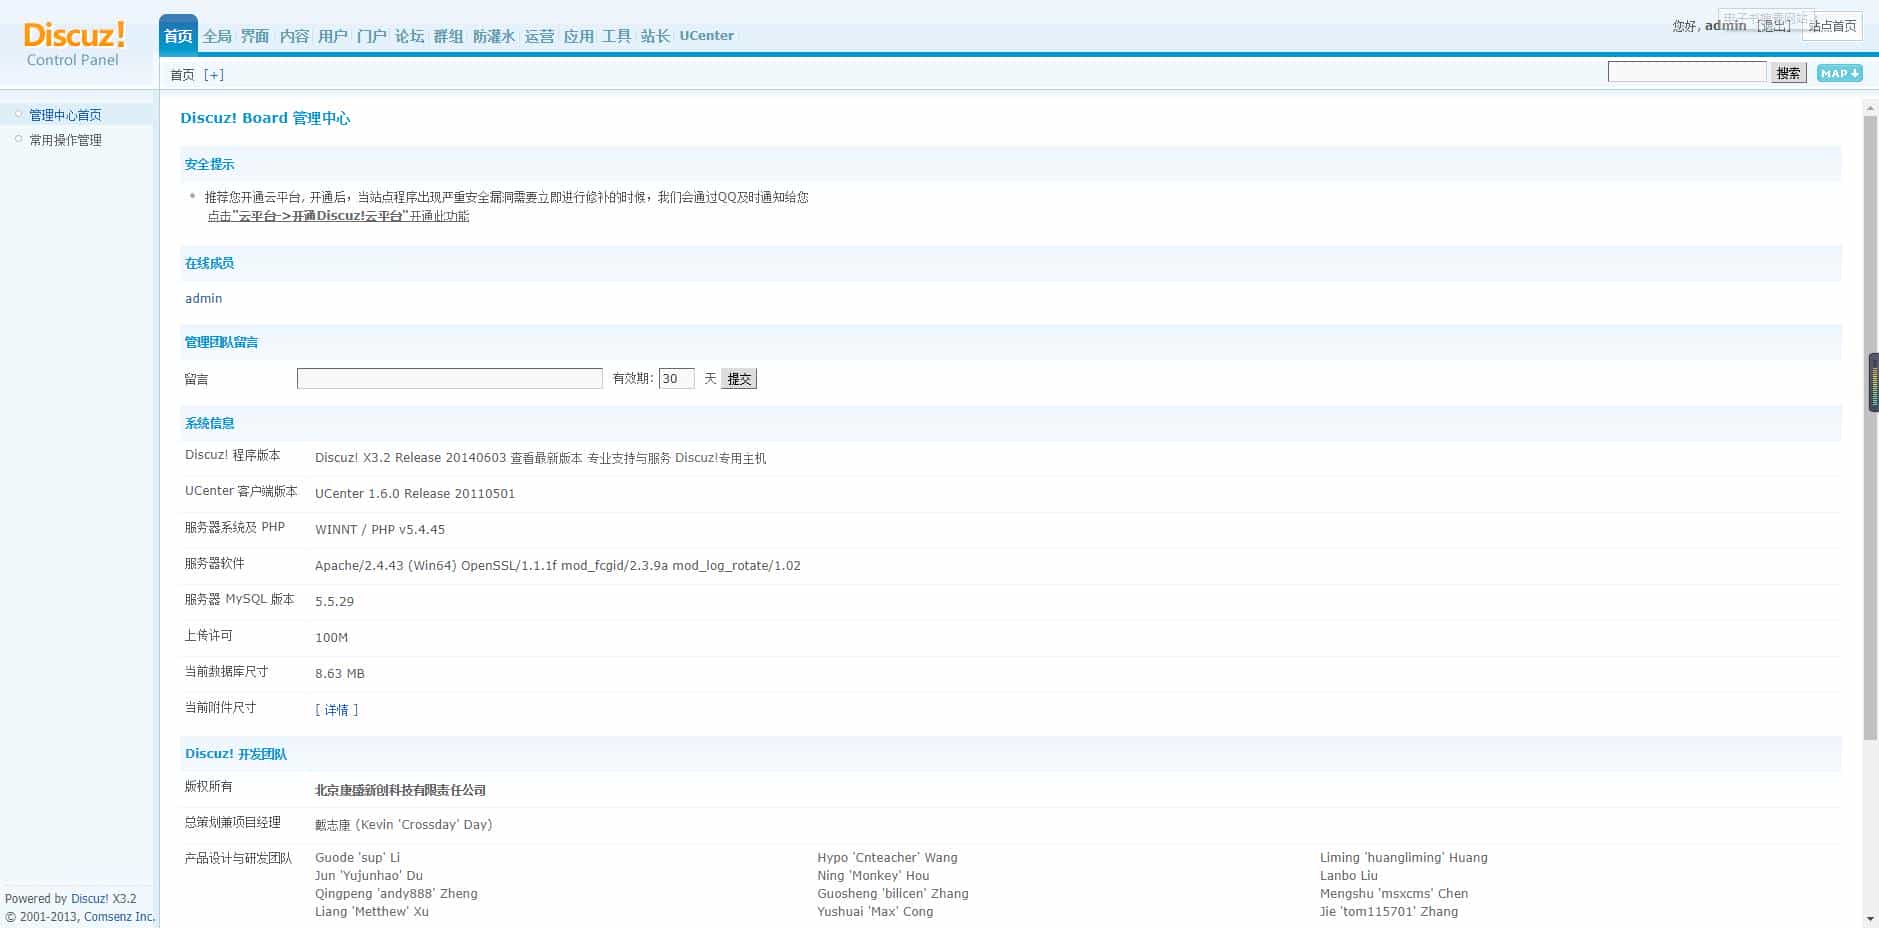Click the 管理团队留言 section header
This screenshot has width=1879, height=928.
click(x=221, y=342)
